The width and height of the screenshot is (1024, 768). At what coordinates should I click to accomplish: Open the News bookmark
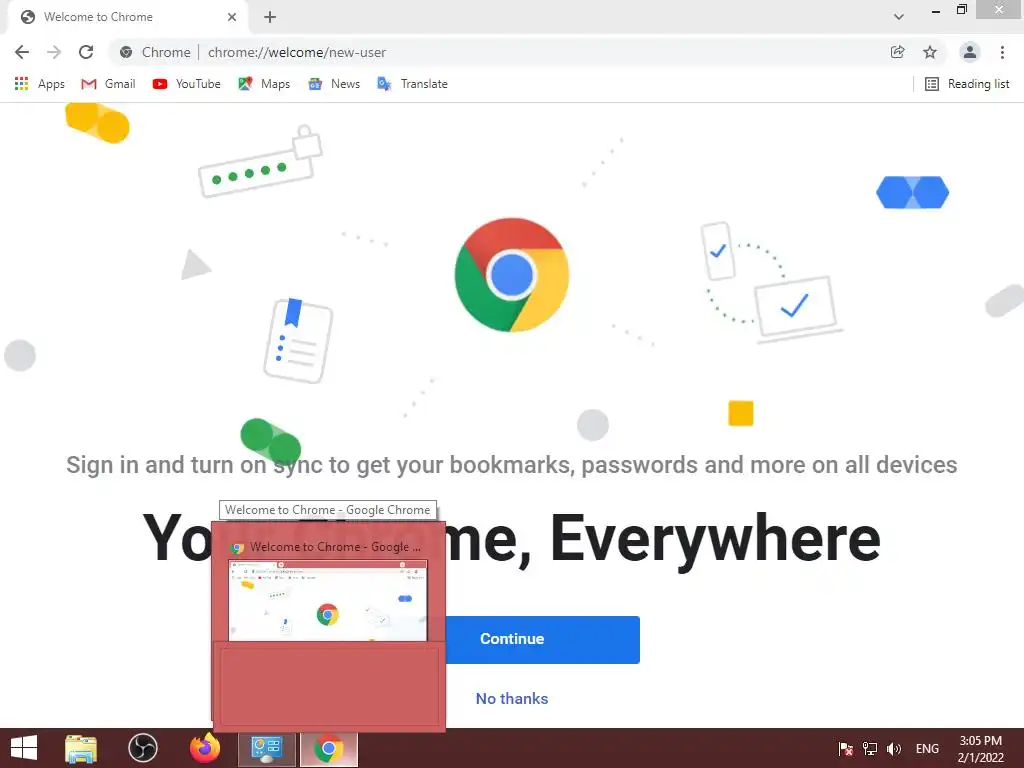tap(334, 84)
